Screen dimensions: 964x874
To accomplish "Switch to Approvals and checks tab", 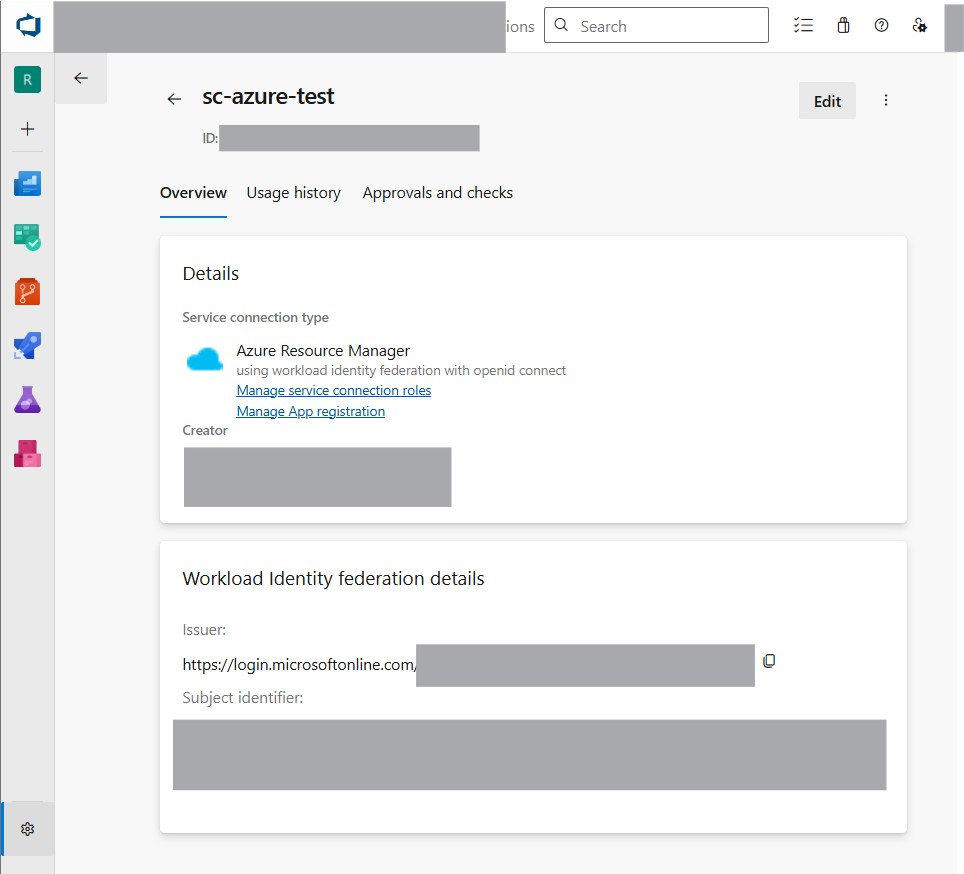I will click(x=438, y=193).
